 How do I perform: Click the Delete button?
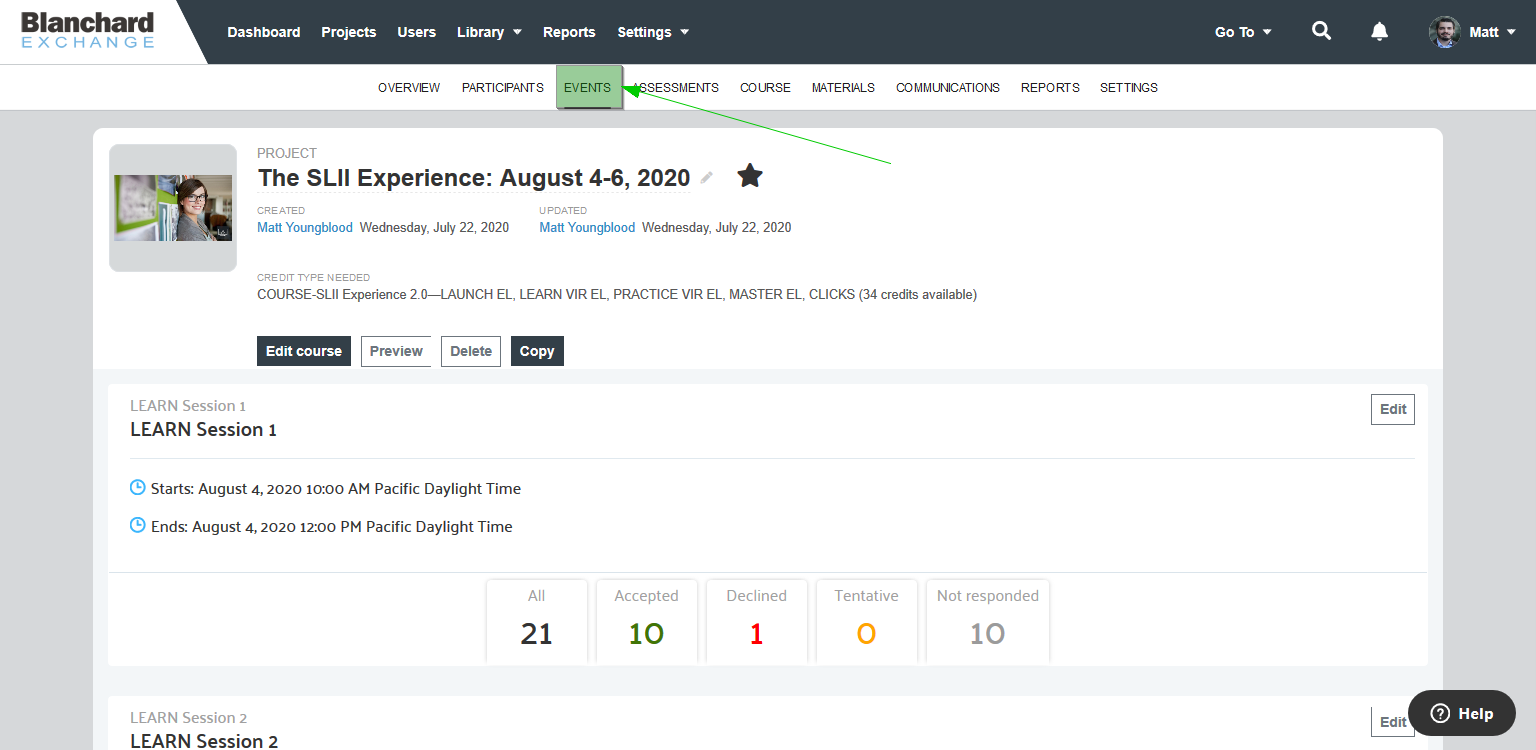click(x=471, y=351)
